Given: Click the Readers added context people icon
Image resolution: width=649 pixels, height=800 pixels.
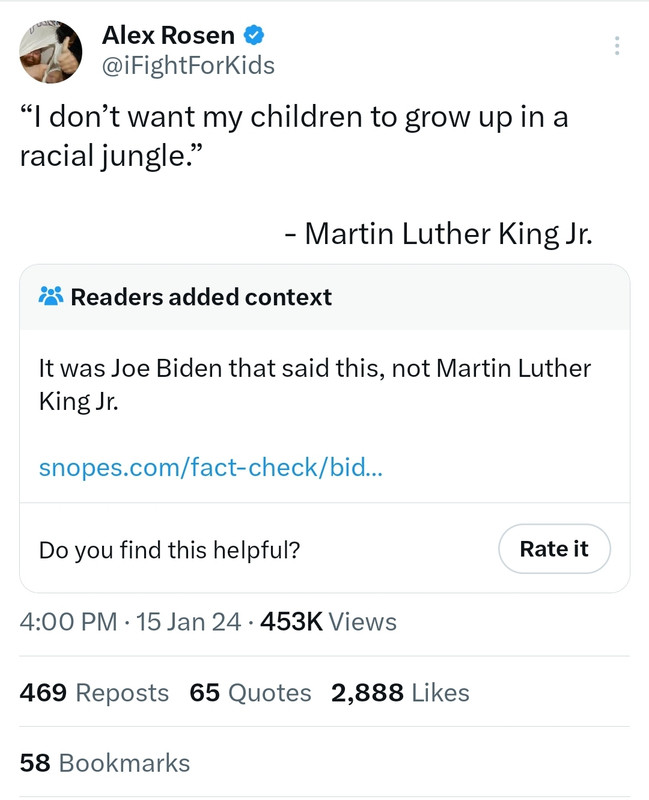Looking at the screenshot, I should coord(51,297).
